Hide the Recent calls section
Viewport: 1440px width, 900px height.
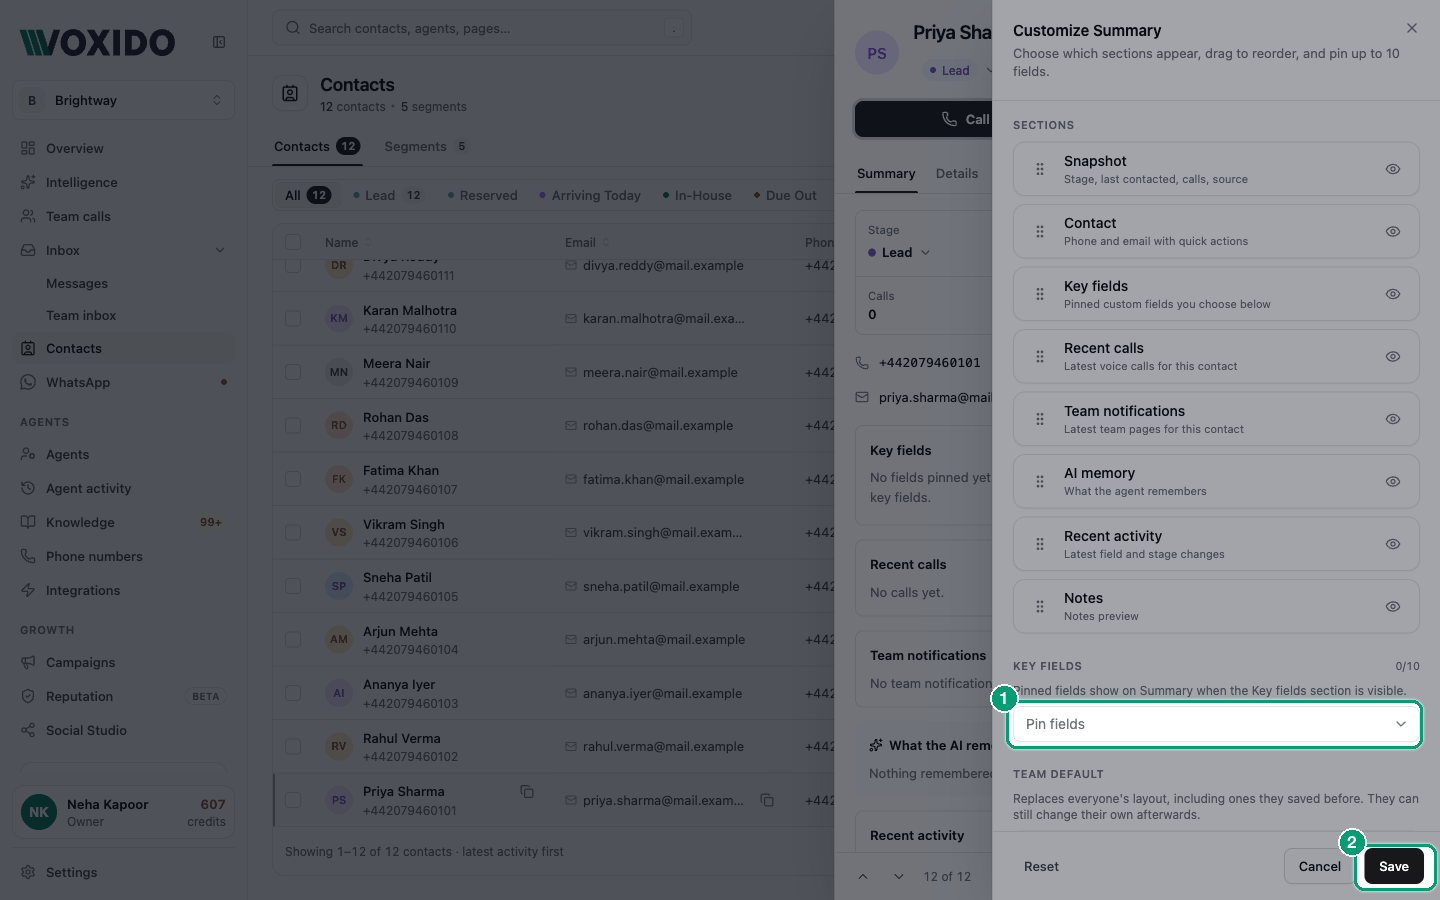(1392, 356)
